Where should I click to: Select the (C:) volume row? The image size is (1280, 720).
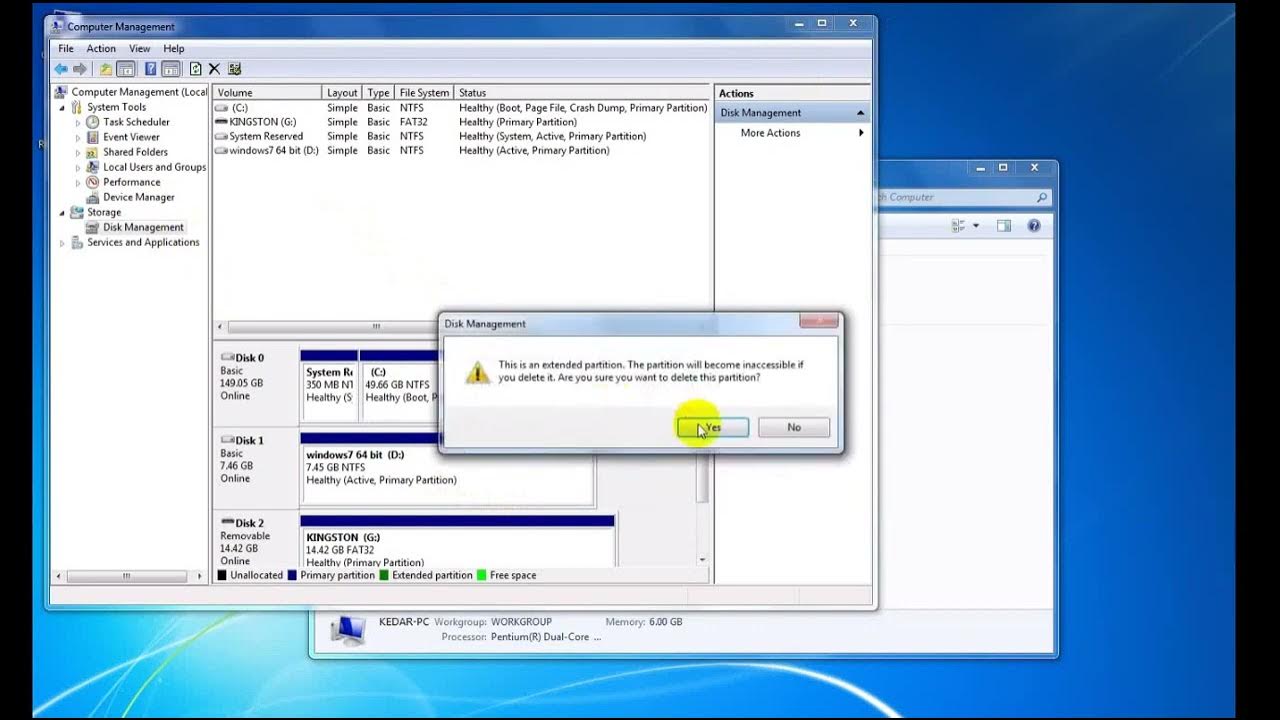pyautogui.click(x=462, y=108)
